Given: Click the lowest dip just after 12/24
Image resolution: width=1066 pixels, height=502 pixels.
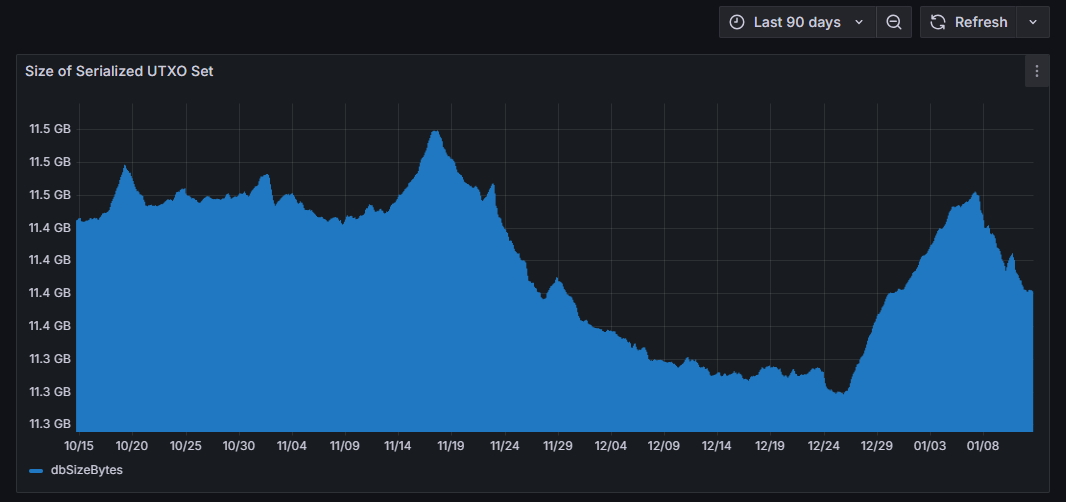Looking at the screenshot, I should point(842,392).
